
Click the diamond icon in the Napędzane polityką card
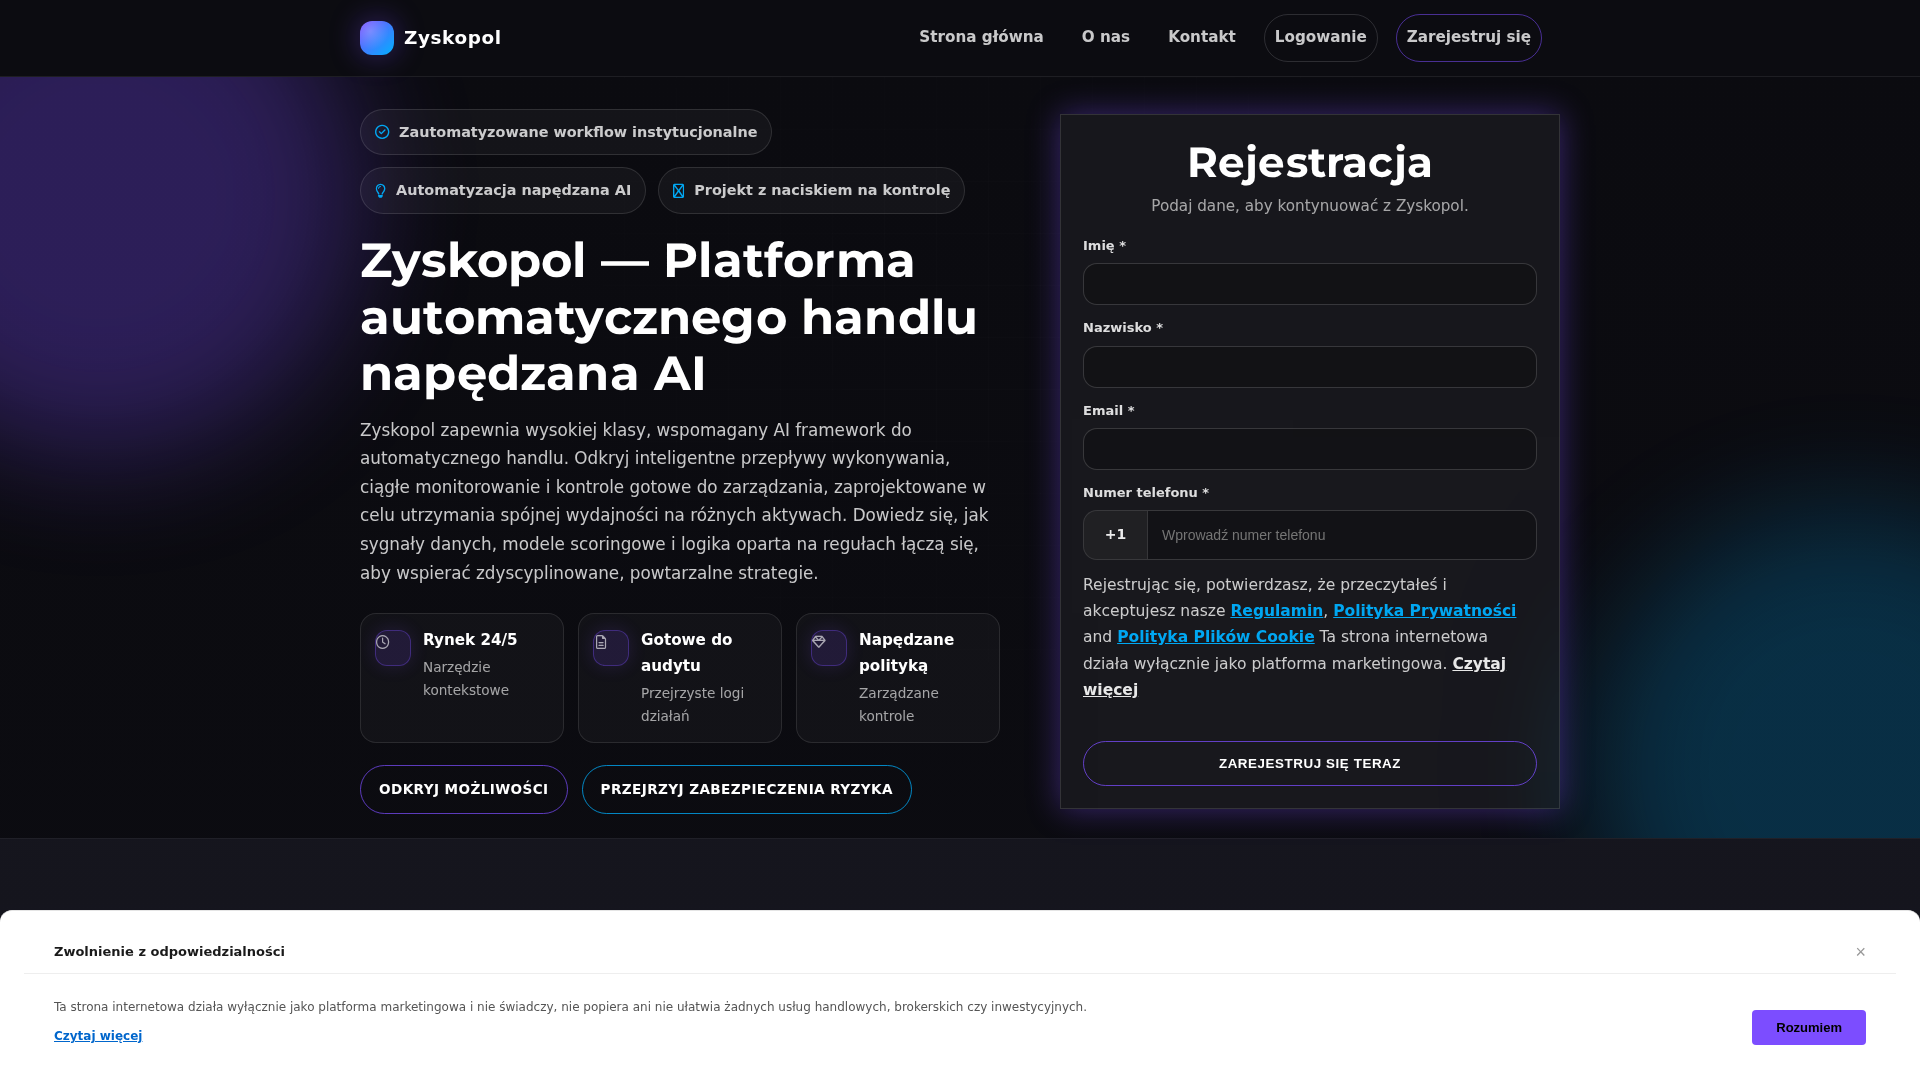[819, 642]
